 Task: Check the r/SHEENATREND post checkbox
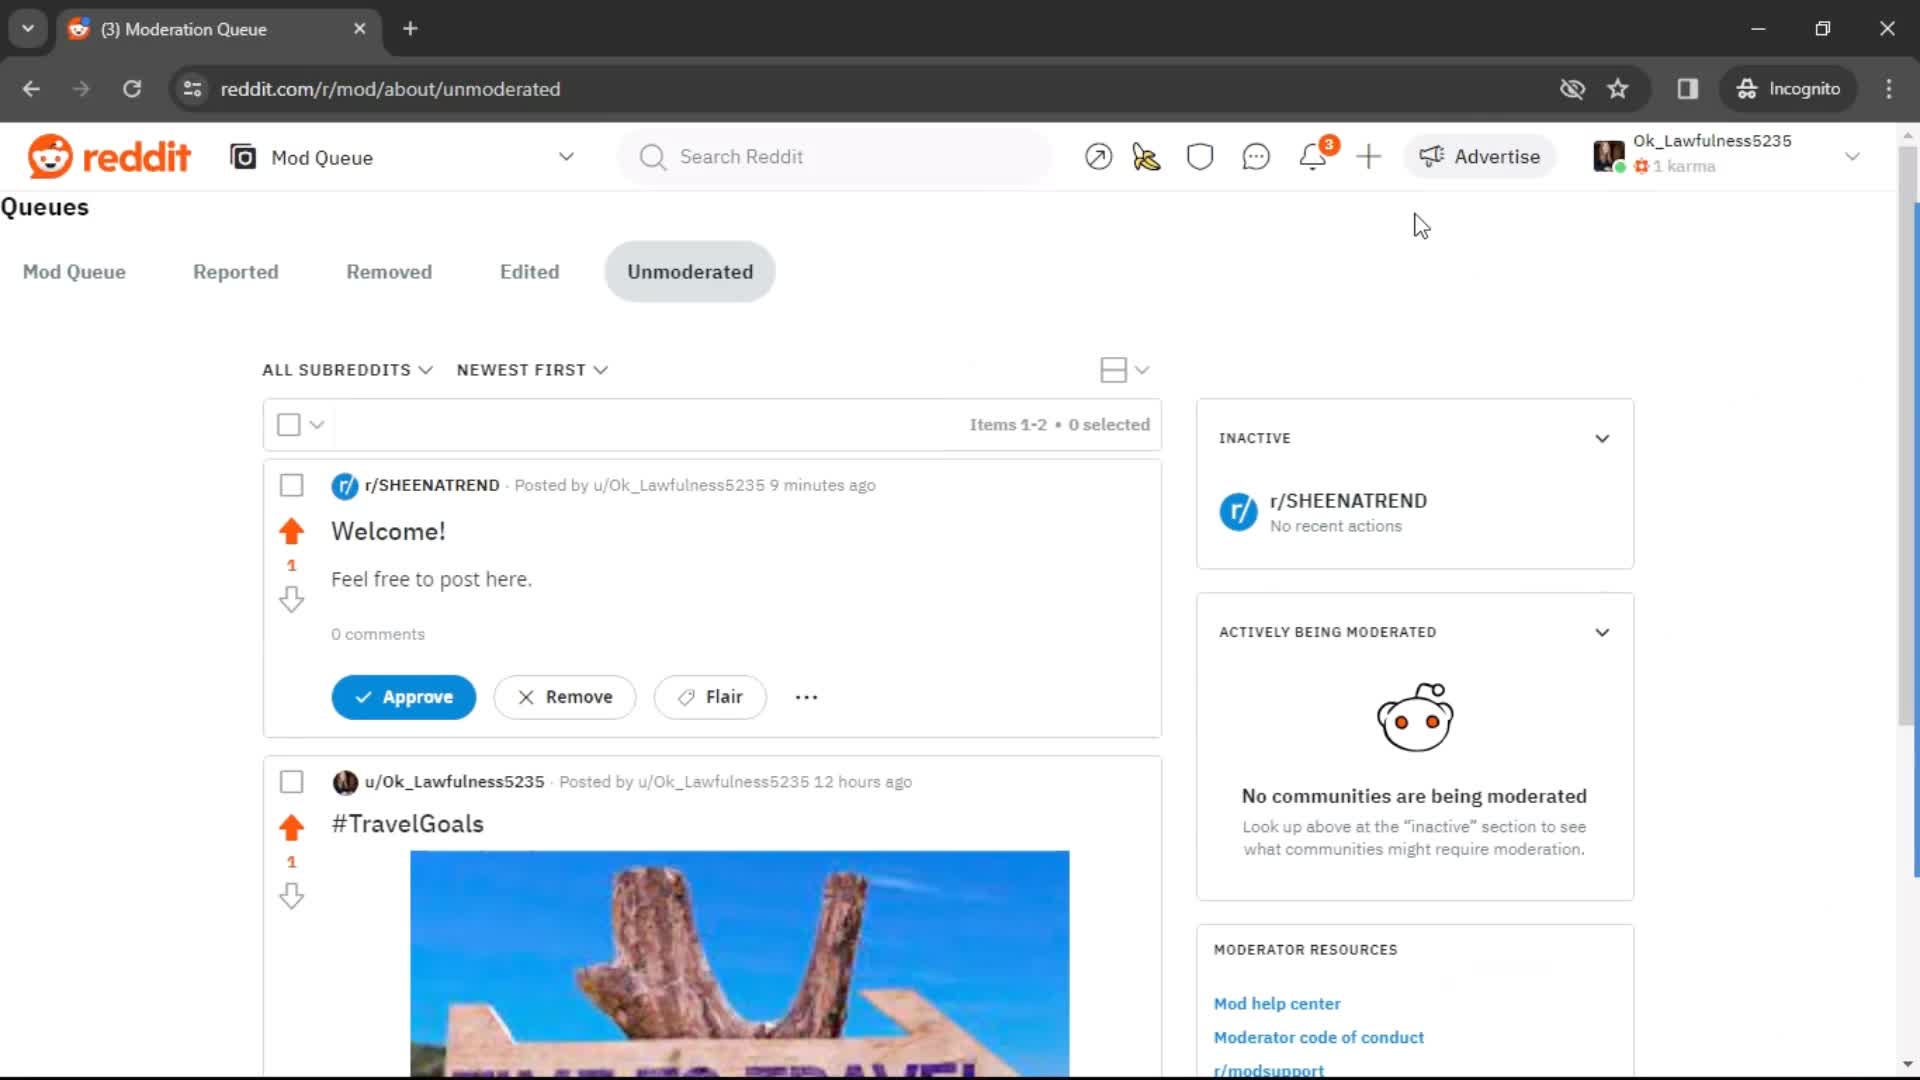point(291,484)
